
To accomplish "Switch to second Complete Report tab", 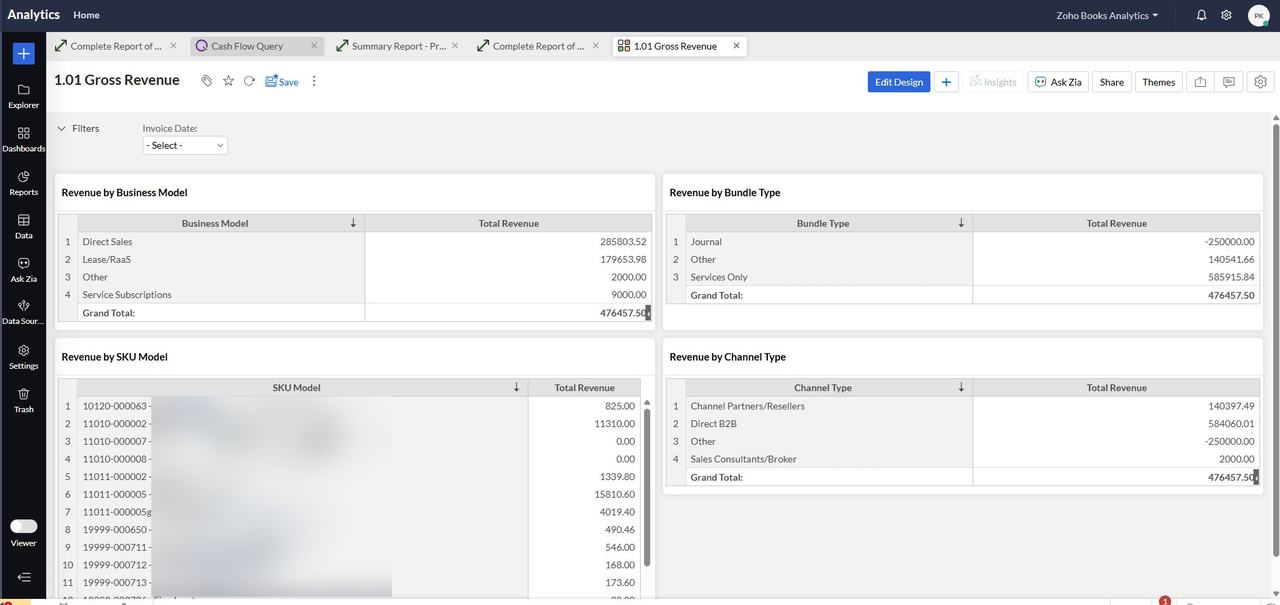I will click(x=538, y=46).
